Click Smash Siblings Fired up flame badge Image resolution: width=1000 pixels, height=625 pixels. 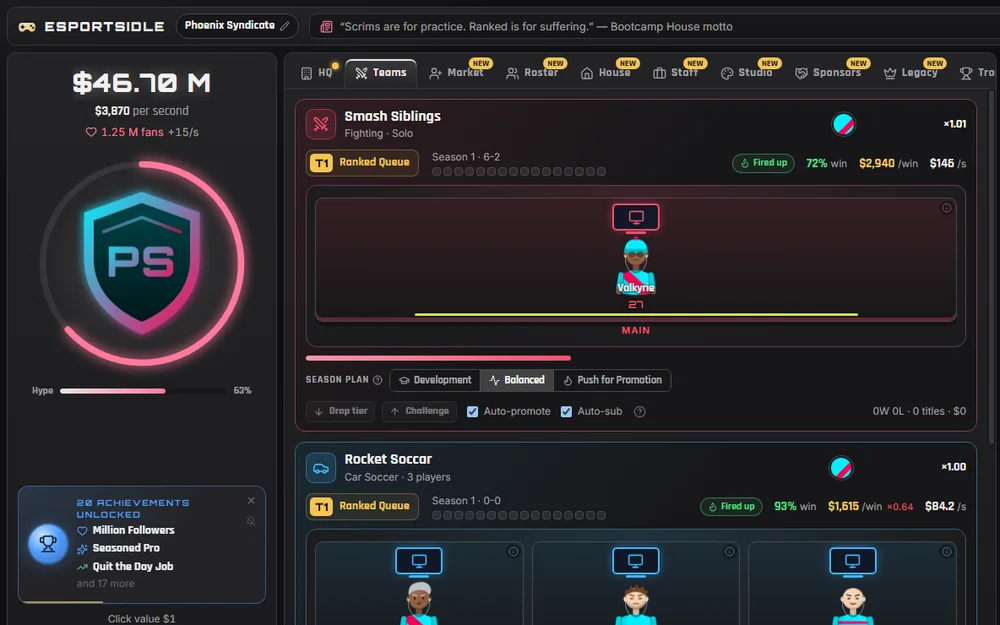coord(763,163)
